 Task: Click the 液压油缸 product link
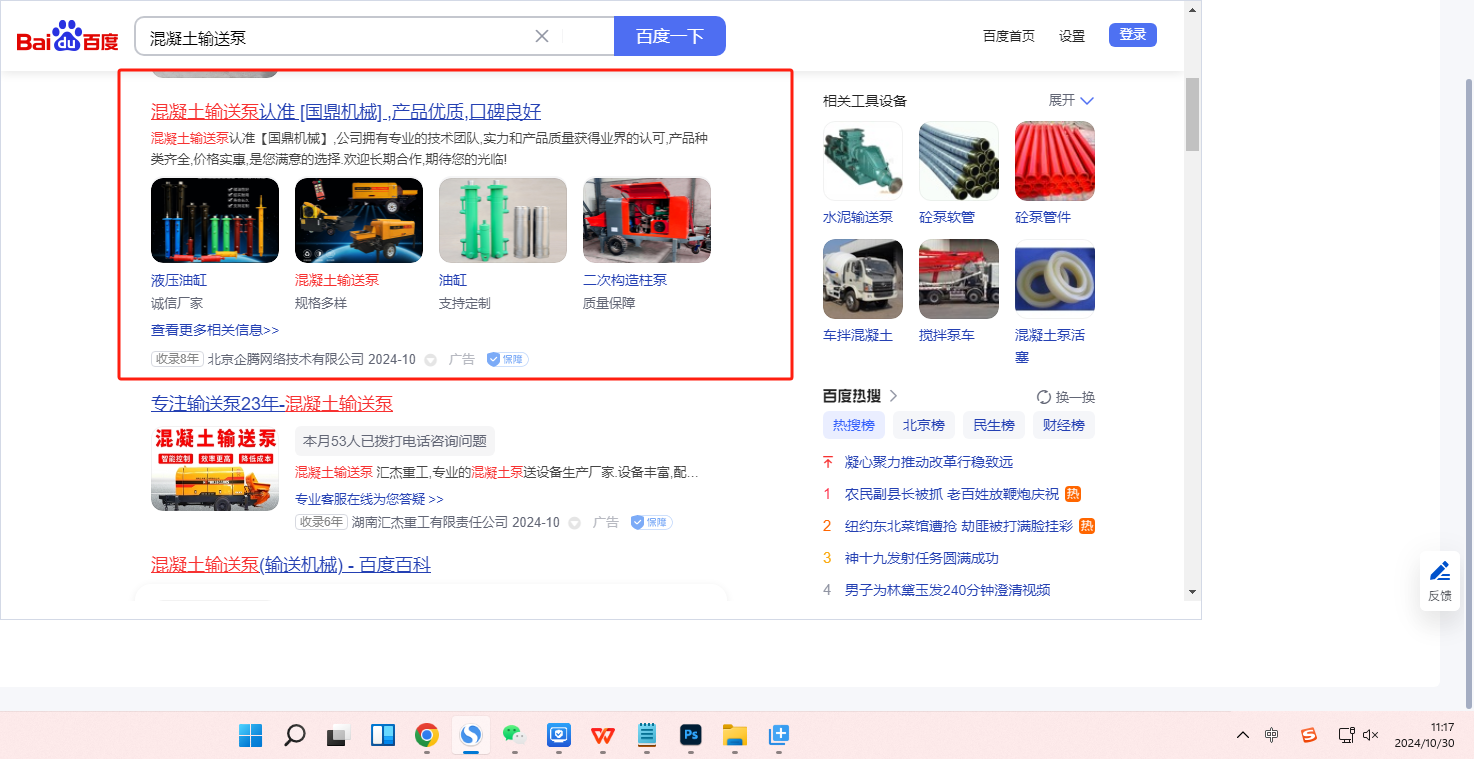pos(179,280)
